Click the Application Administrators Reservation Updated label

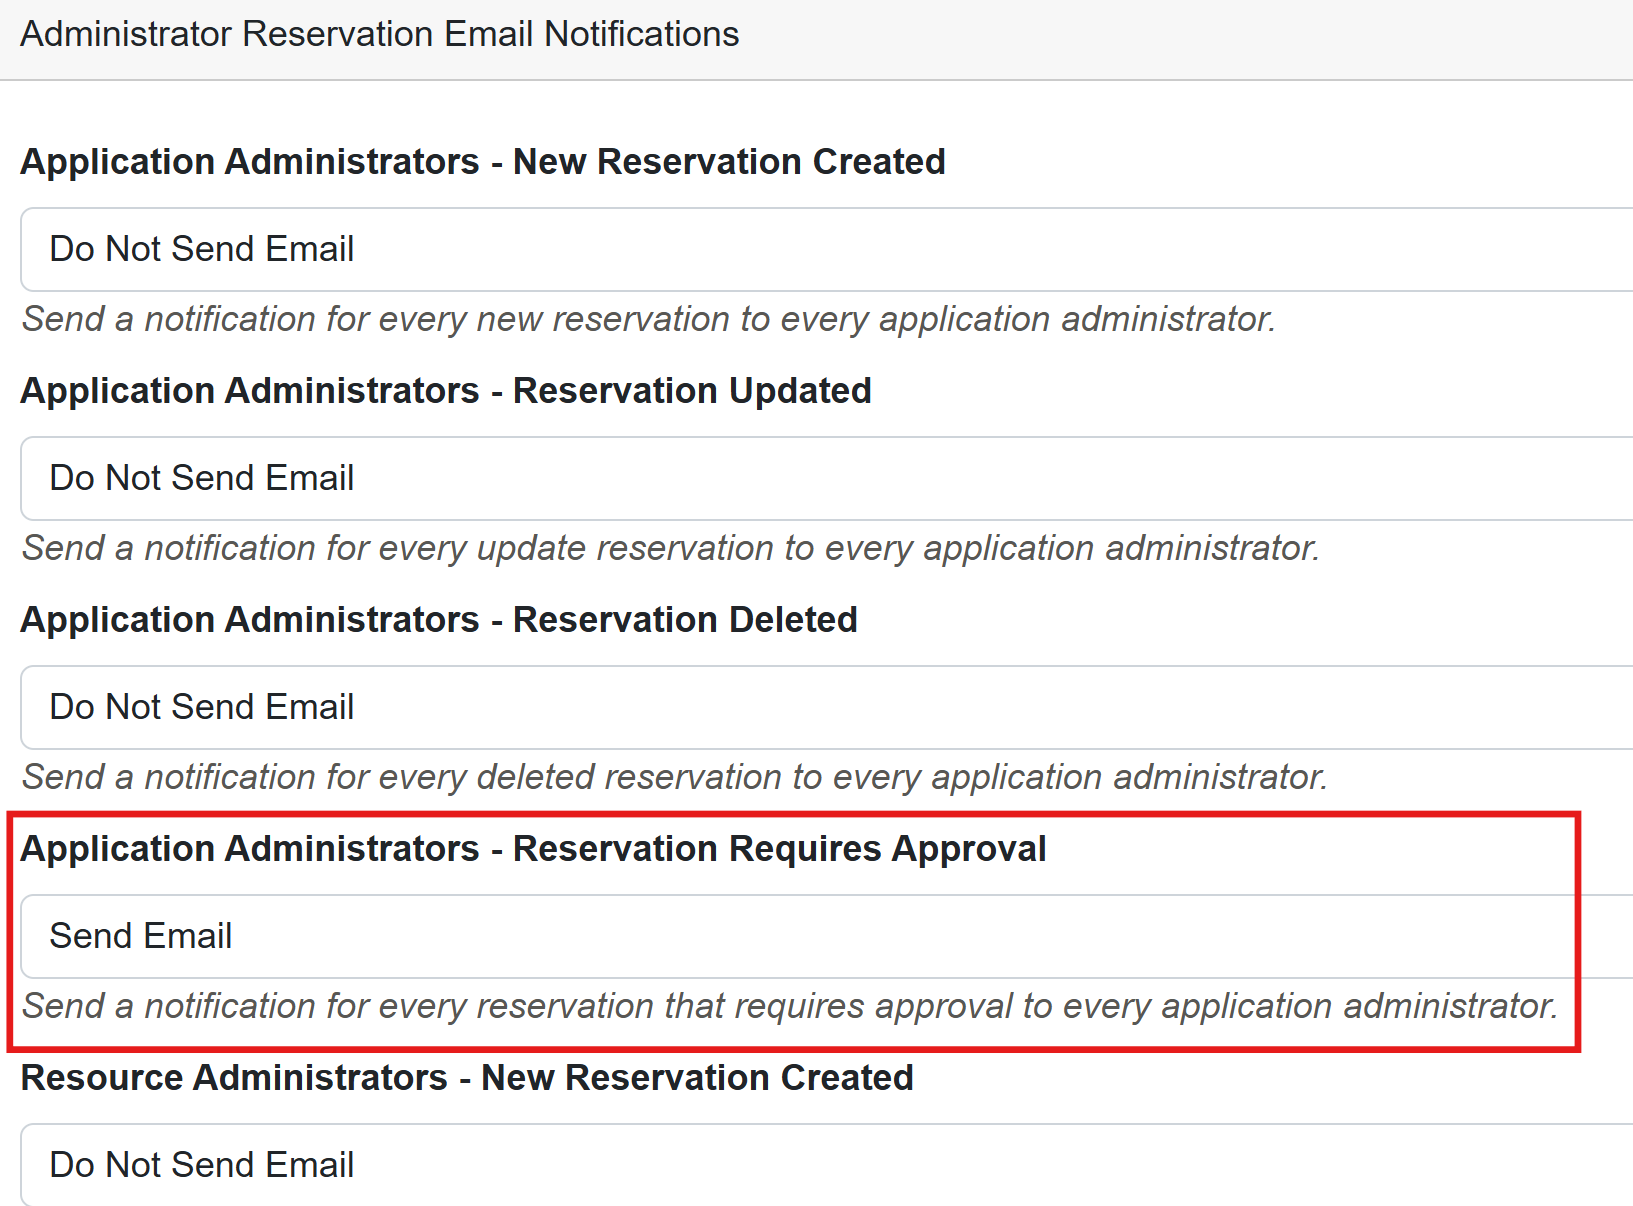coord(446,391)
